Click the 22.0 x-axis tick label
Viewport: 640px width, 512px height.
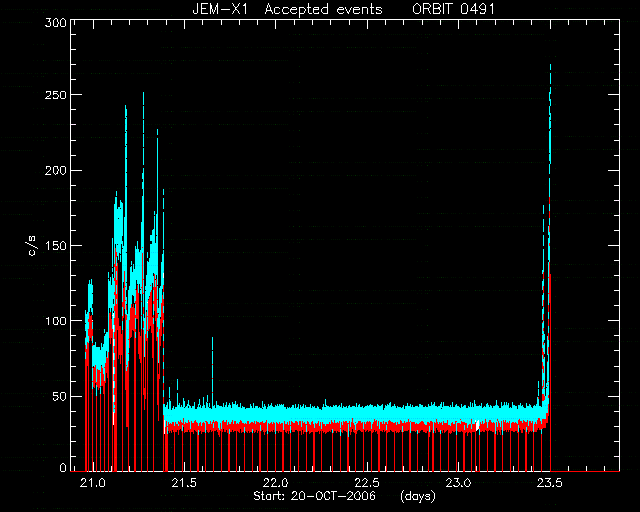tap(276, 483)
